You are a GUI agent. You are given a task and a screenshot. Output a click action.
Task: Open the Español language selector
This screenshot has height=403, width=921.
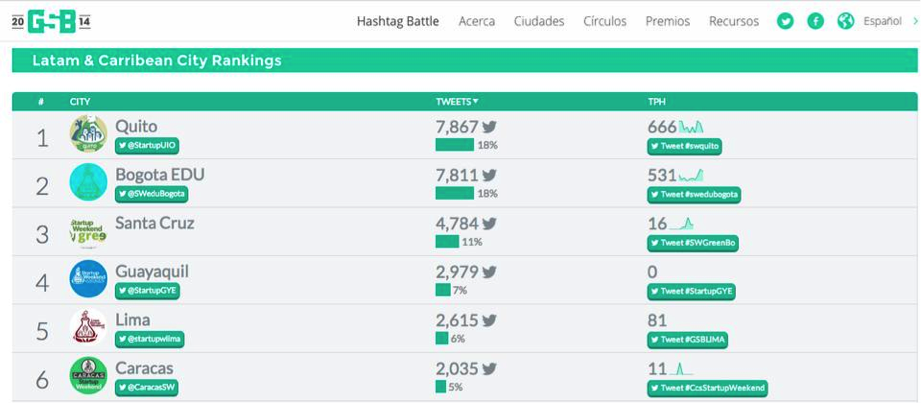pyautogui.click(x=883, y=21)
